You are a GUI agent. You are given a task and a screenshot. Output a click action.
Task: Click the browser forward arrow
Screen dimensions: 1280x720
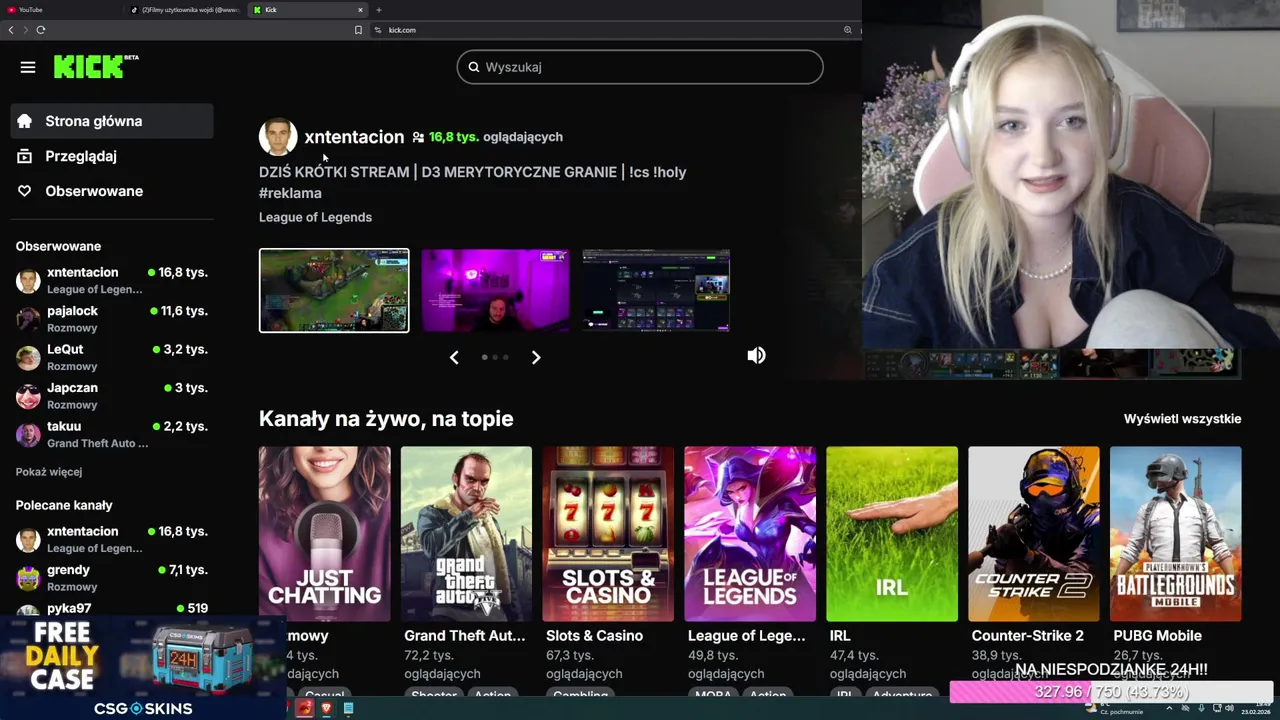click(x=26, y=30)
